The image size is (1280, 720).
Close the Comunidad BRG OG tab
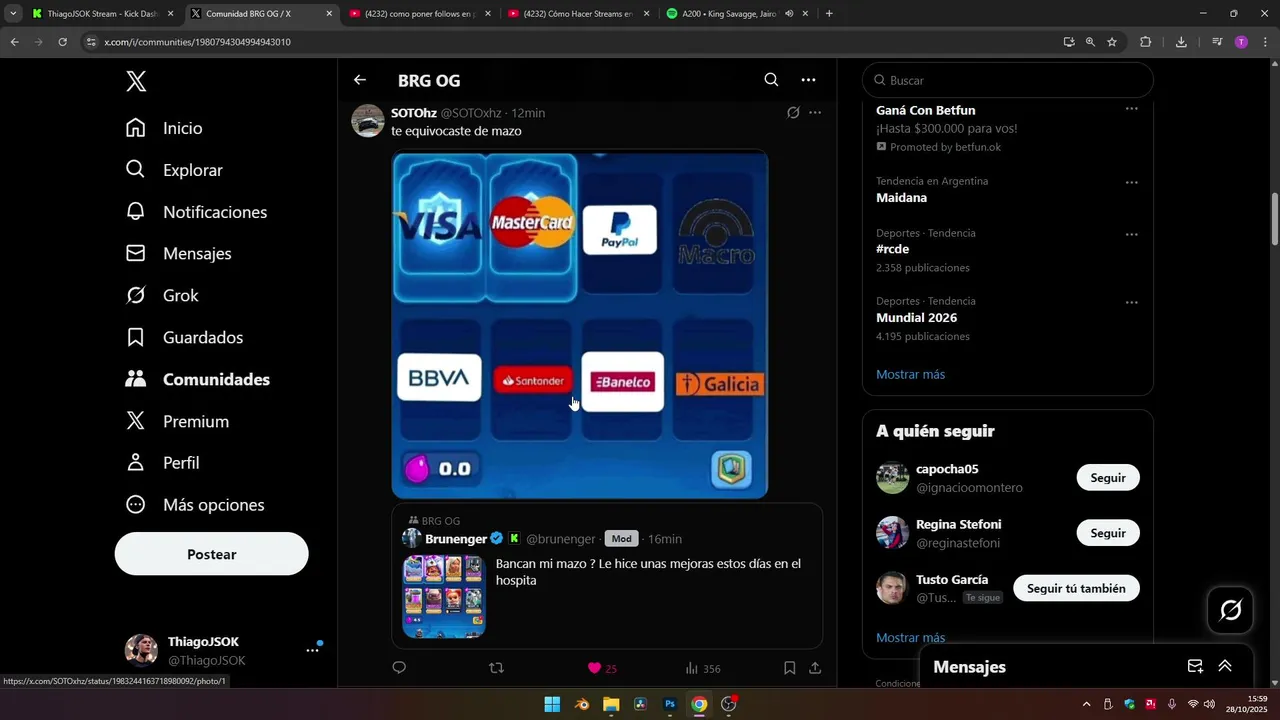330,14
